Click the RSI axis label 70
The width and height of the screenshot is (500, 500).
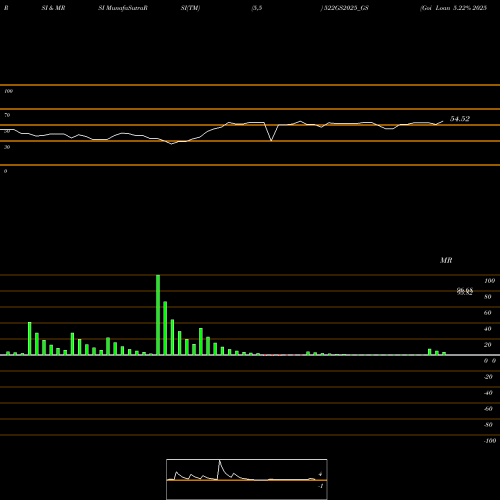point(7,115)
